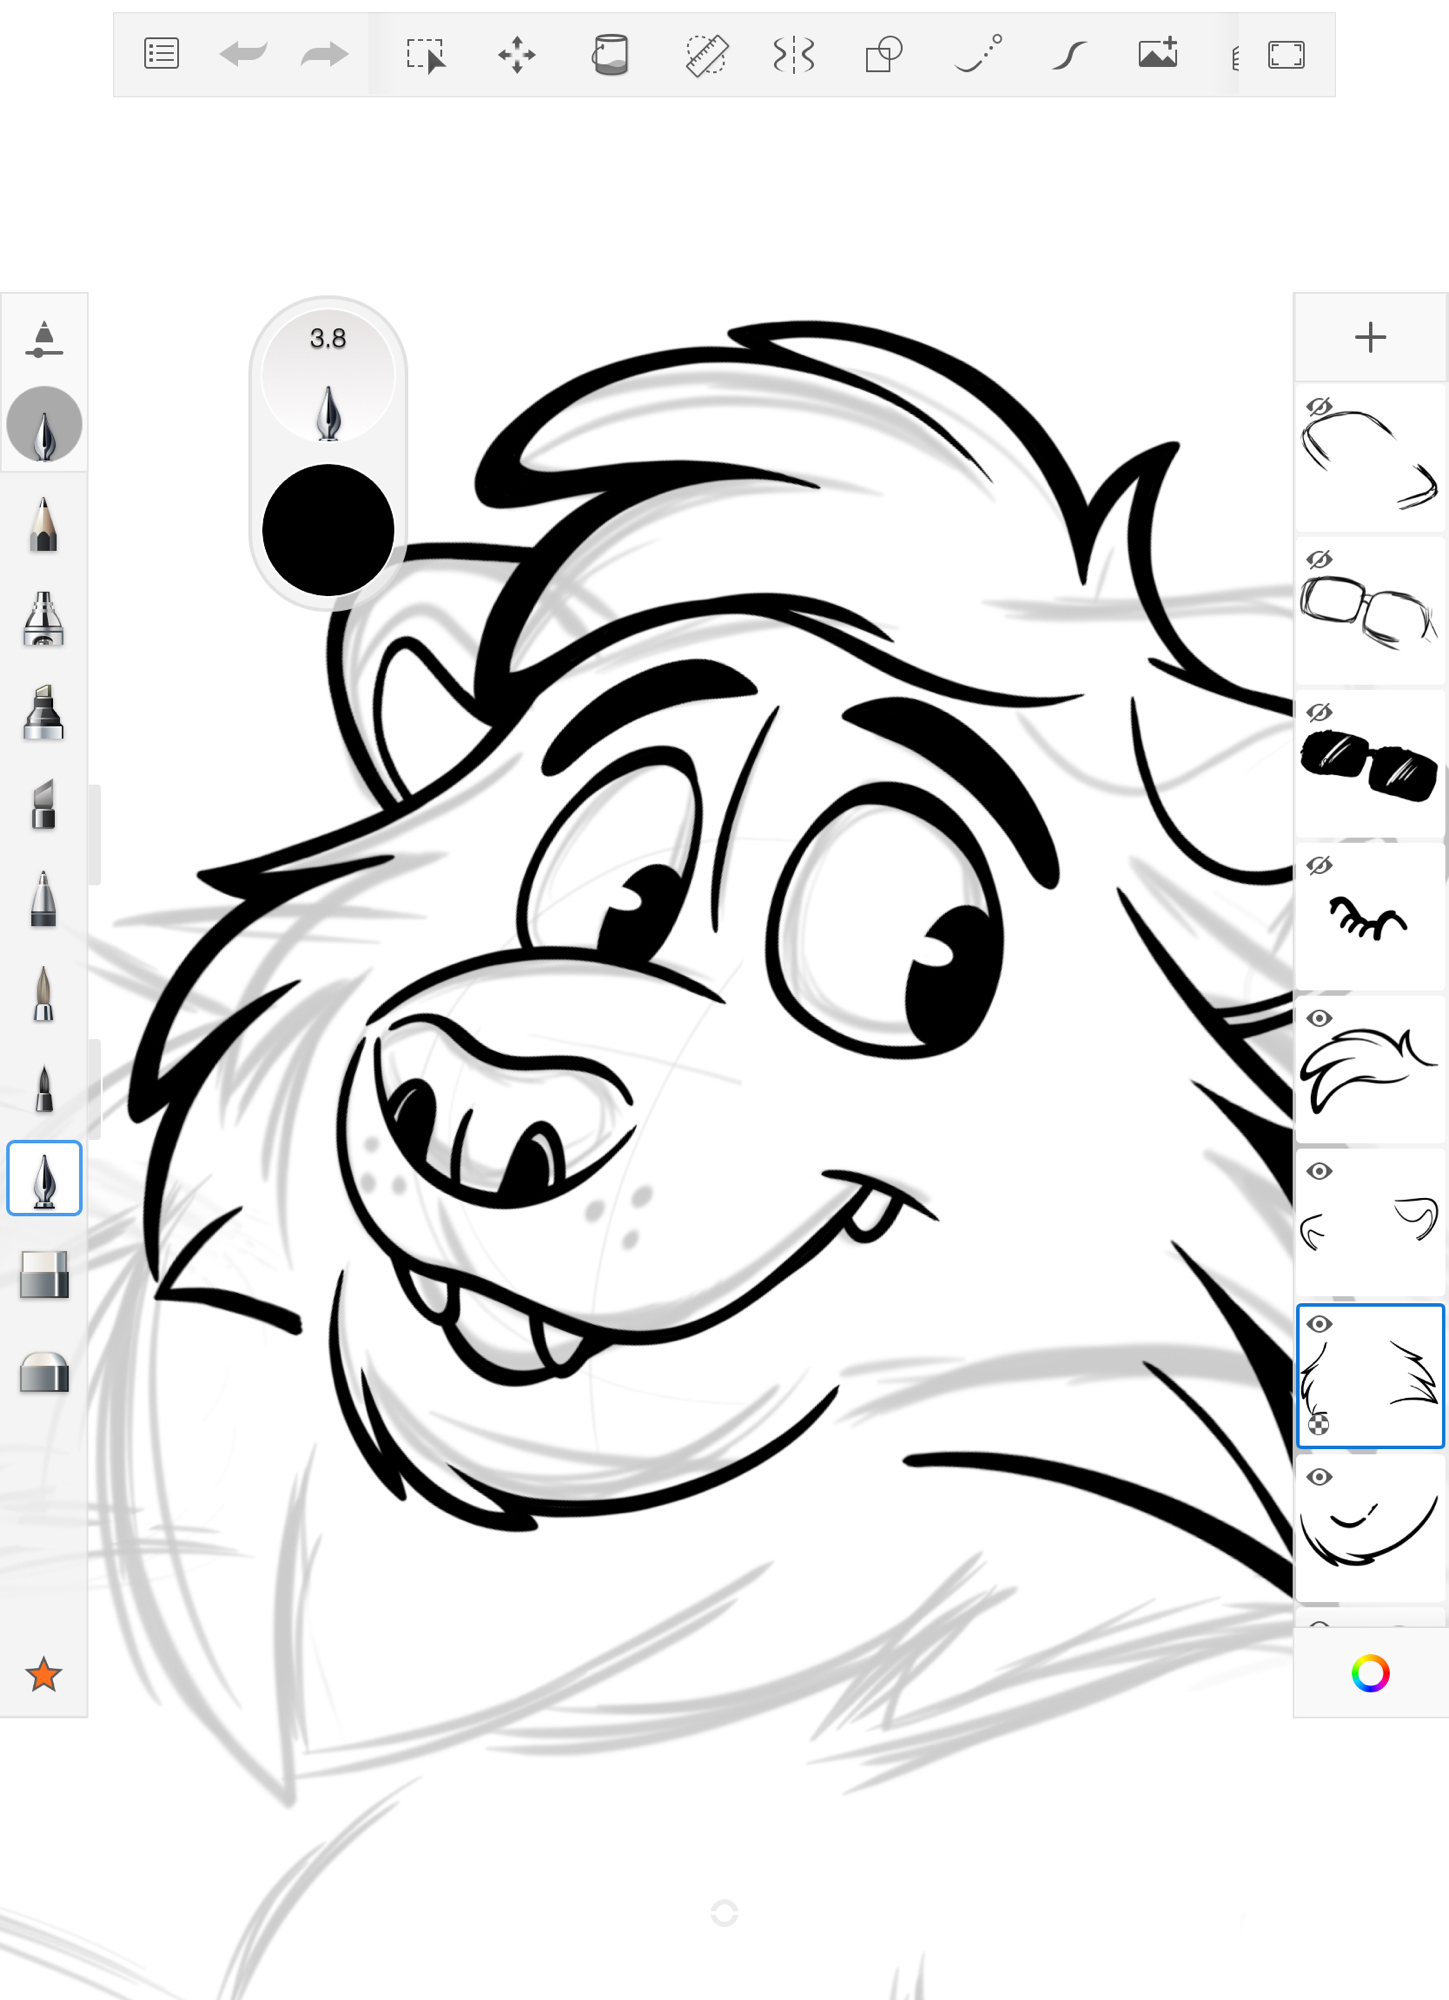Enable the Symmetry tool

click(x=794, y=55)
